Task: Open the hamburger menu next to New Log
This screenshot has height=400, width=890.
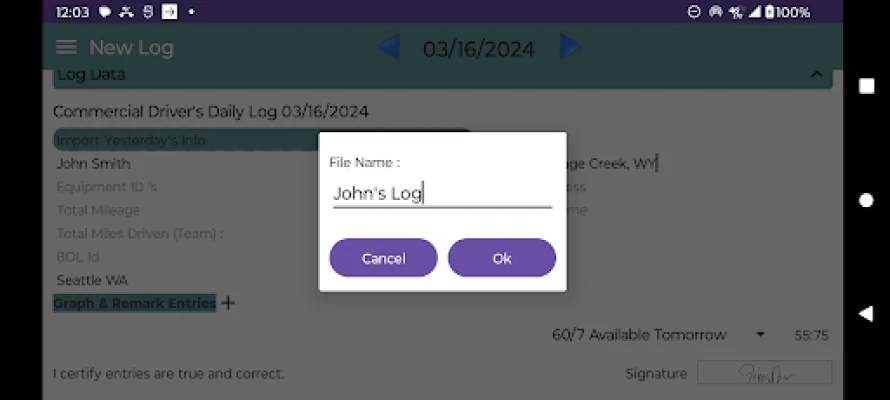Action: point(66,48)
